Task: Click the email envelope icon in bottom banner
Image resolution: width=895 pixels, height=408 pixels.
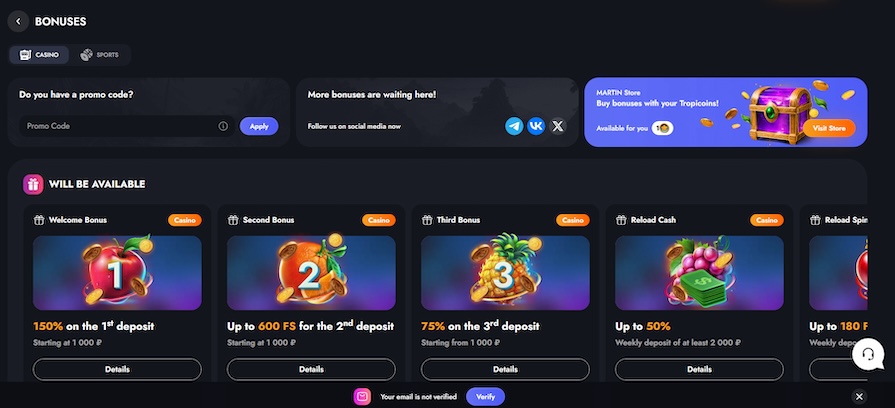Action: point(362,397)
